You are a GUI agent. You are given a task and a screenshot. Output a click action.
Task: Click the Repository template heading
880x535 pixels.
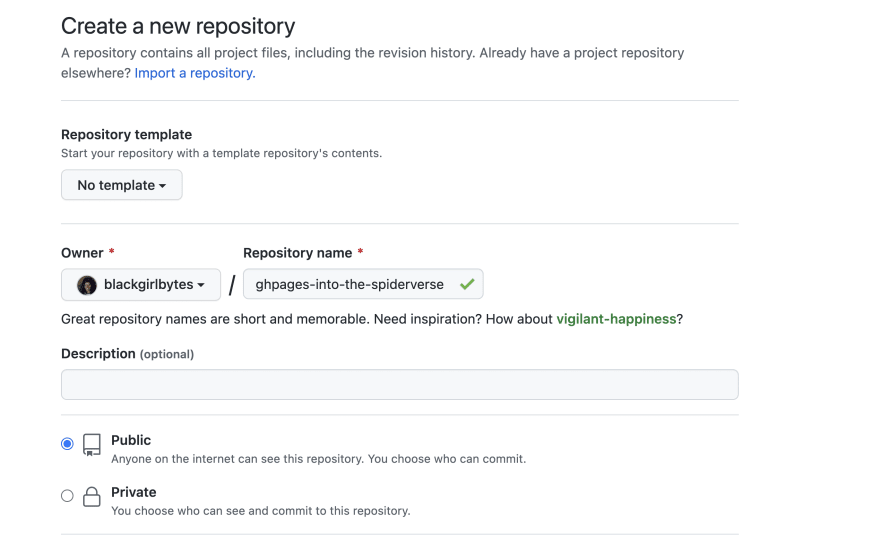(x=126, y=135)
